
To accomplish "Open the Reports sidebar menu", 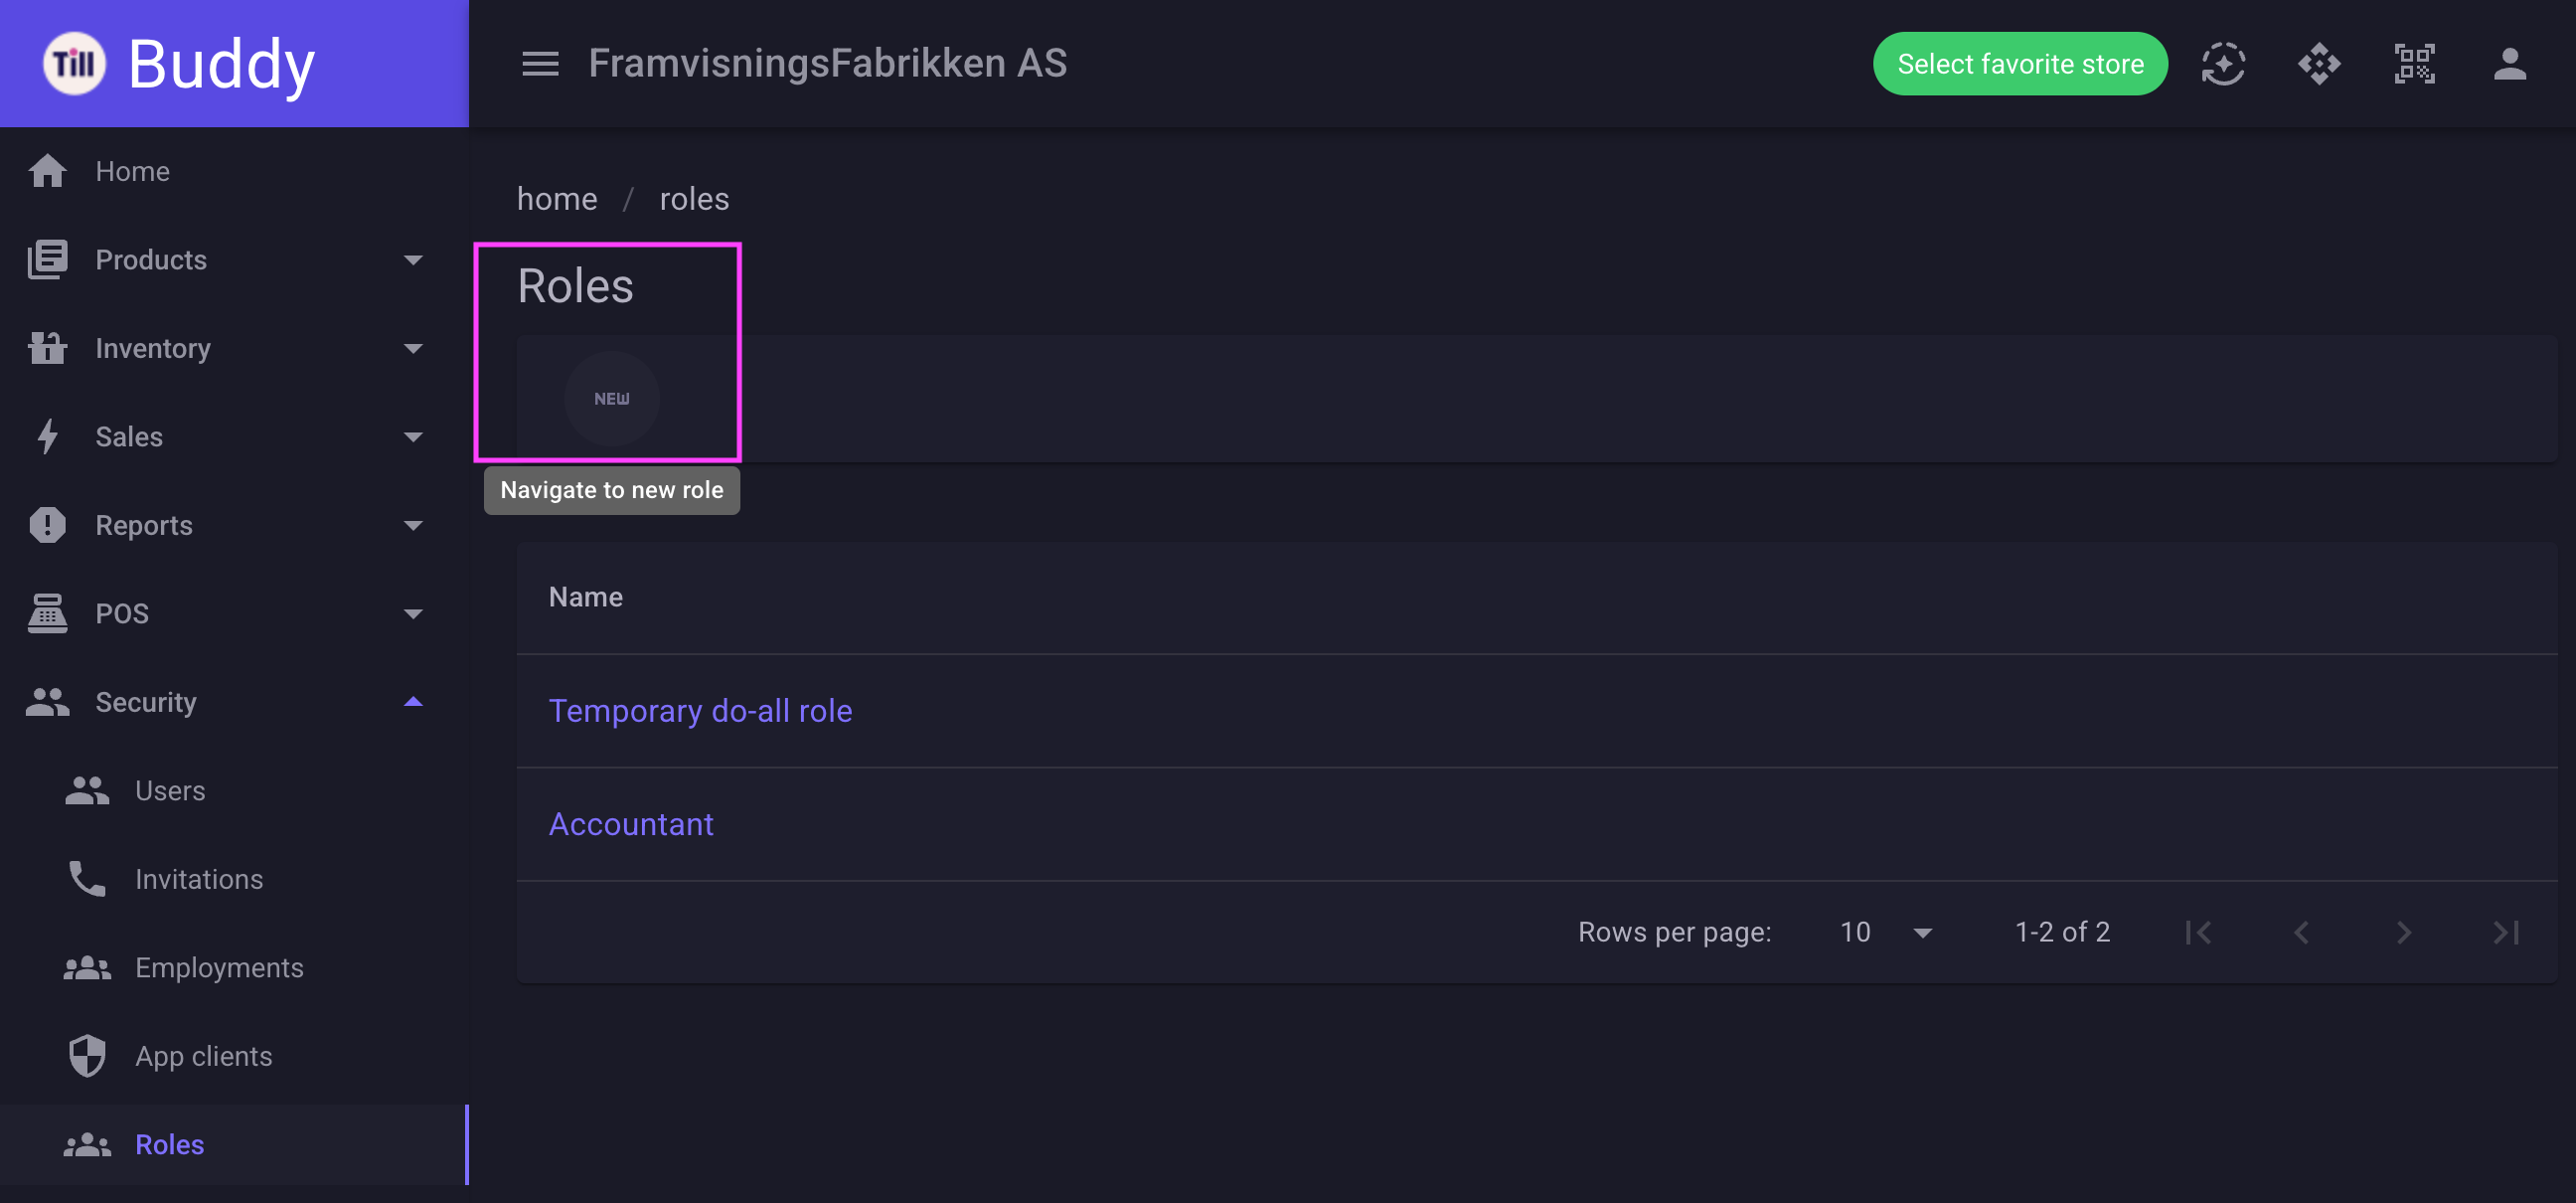I will click(144, 525).
